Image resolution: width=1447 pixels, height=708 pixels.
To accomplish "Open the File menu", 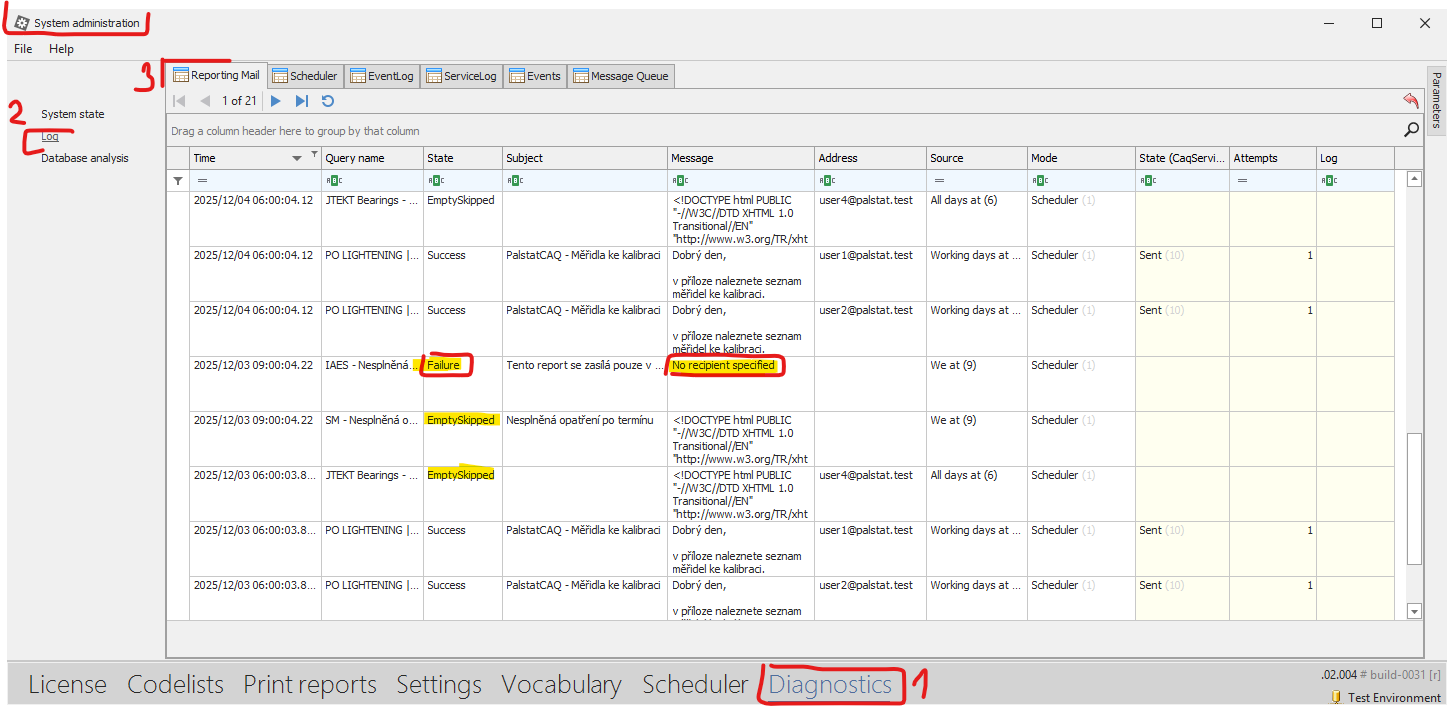I will click(x=23, y=48).
